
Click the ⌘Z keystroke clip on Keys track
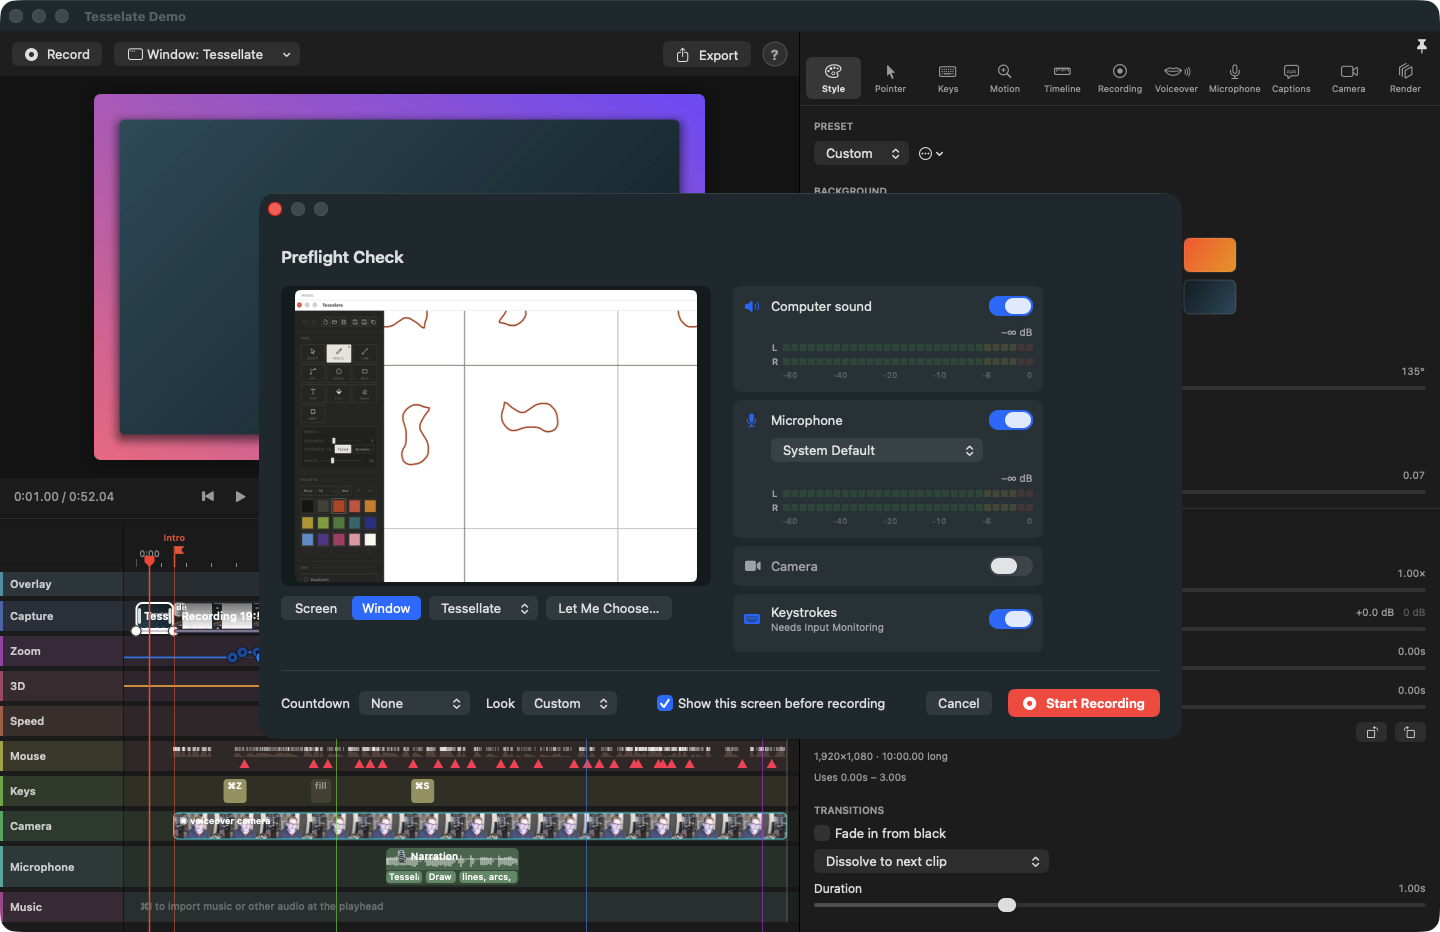click(x=235, y=790)
